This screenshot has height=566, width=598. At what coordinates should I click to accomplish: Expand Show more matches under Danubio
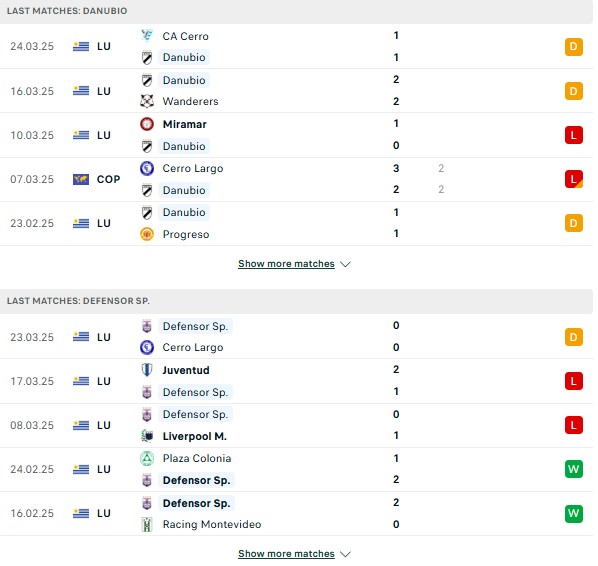(286, 264)
